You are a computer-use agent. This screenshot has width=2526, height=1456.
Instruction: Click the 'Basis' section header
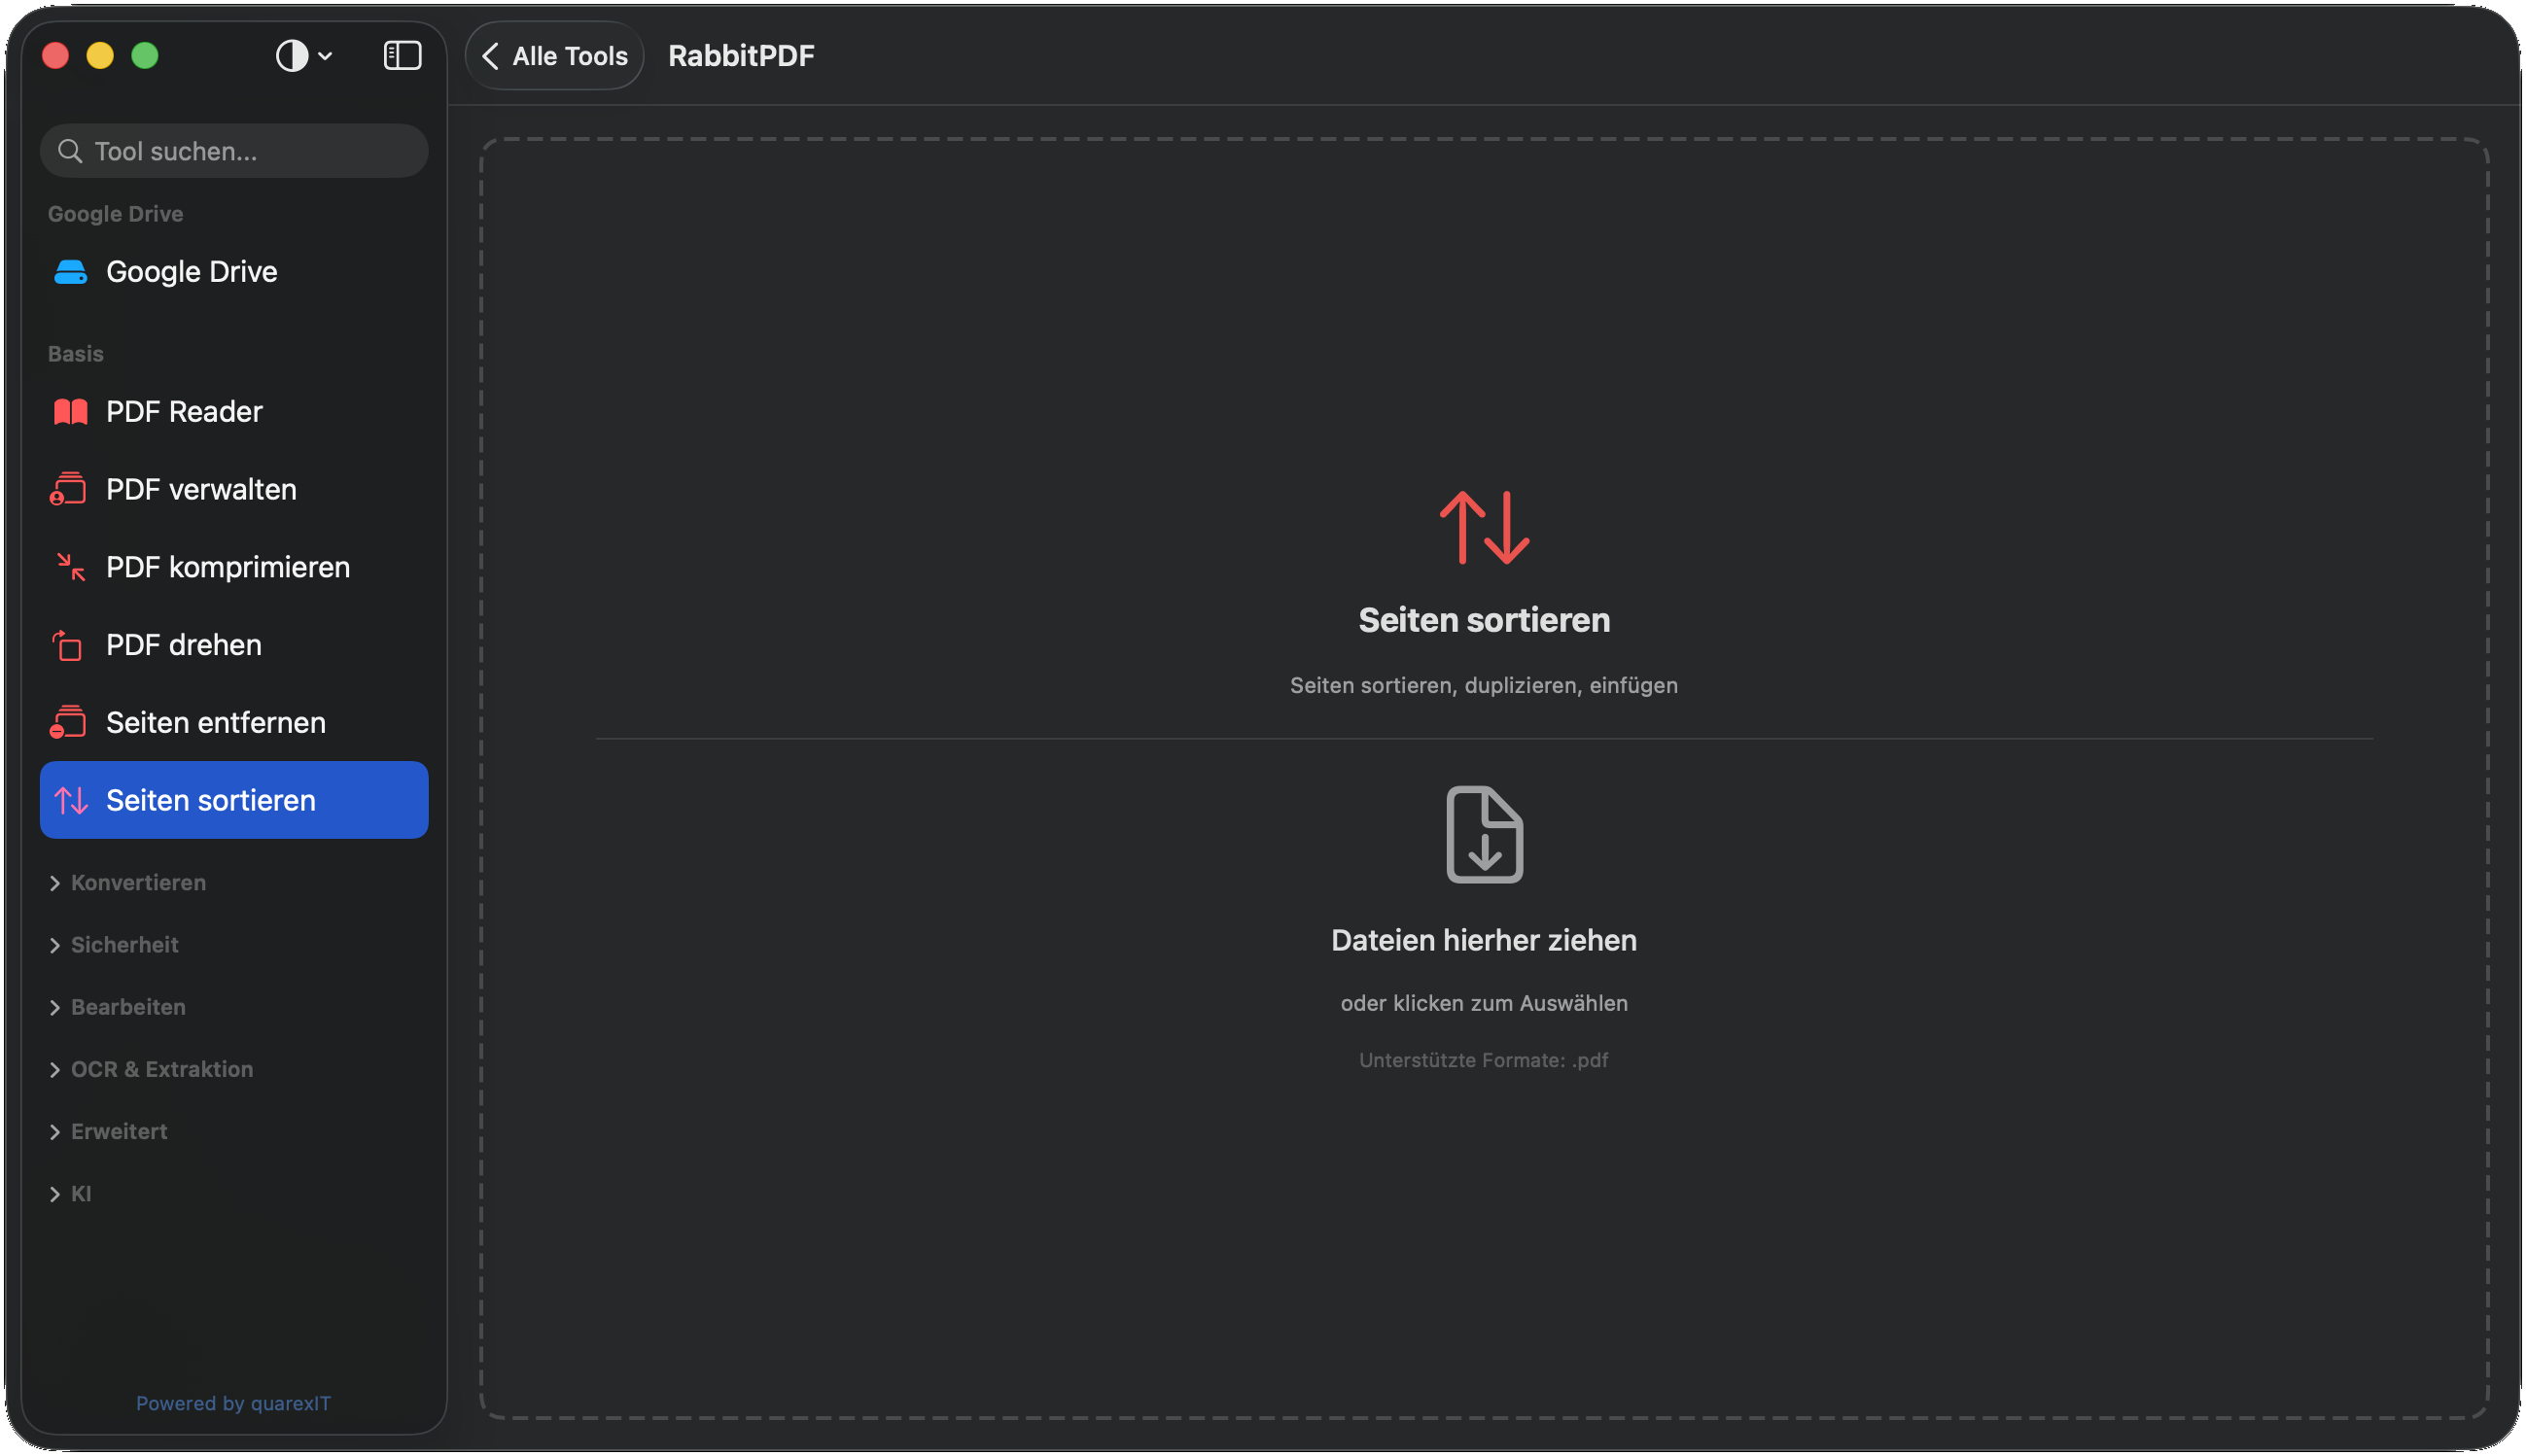[76, 354]
